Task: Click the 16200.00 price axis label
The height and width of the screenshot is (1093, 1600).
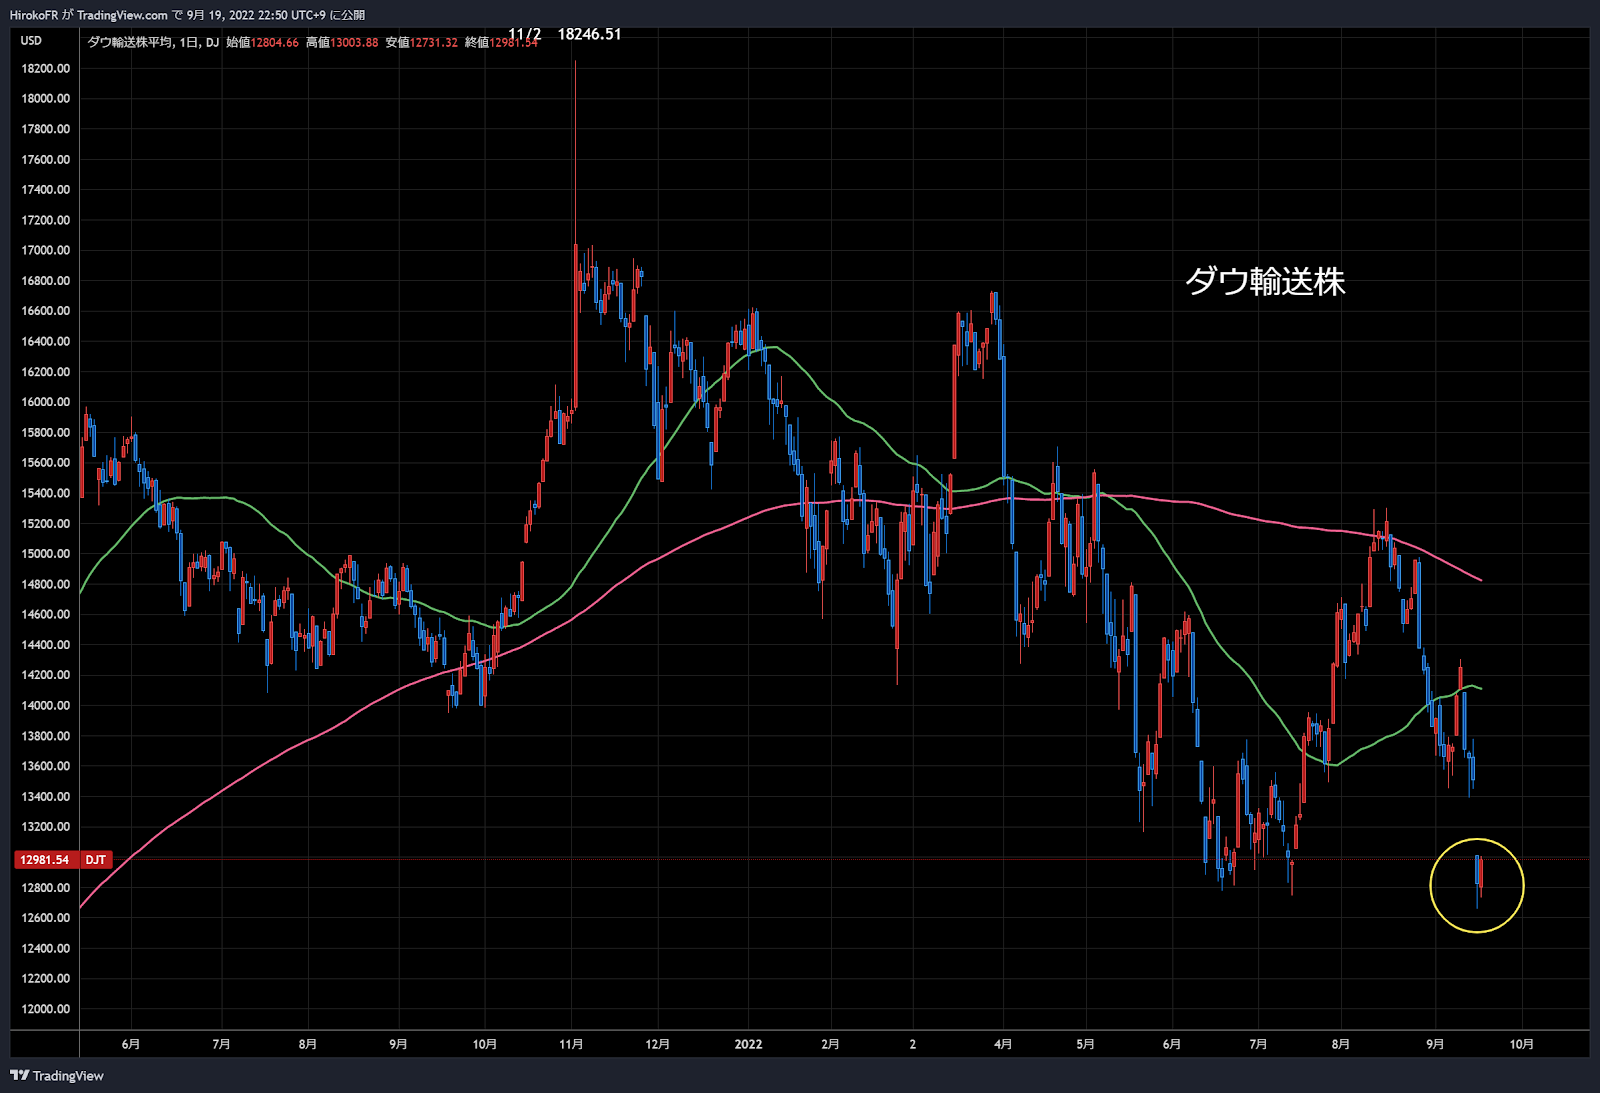Action: tap(46, 372)
